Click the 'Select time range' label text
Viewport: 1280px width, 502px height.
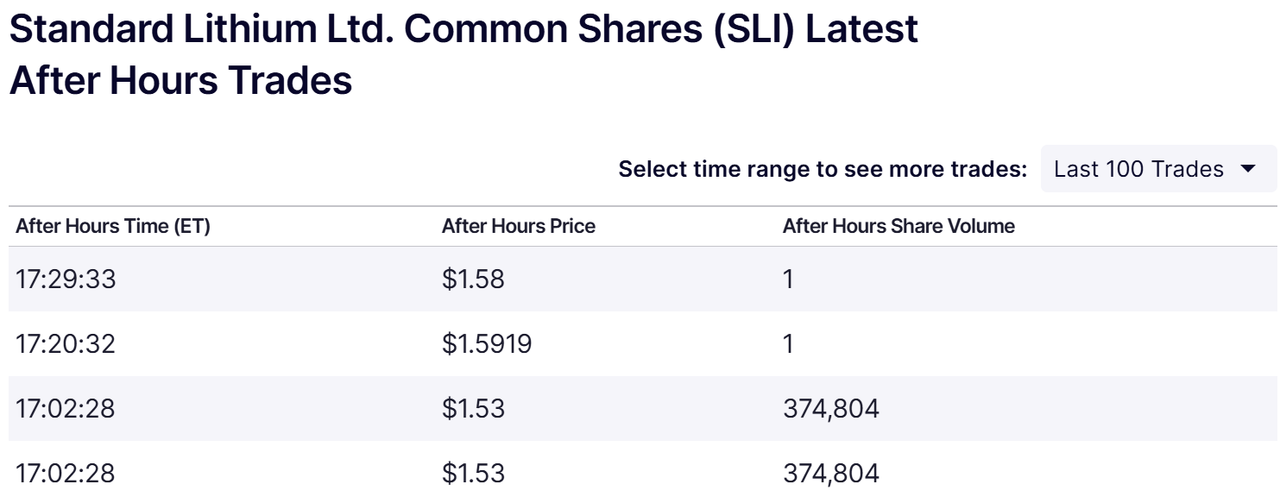pyautogui.click(x=822, y=169)
